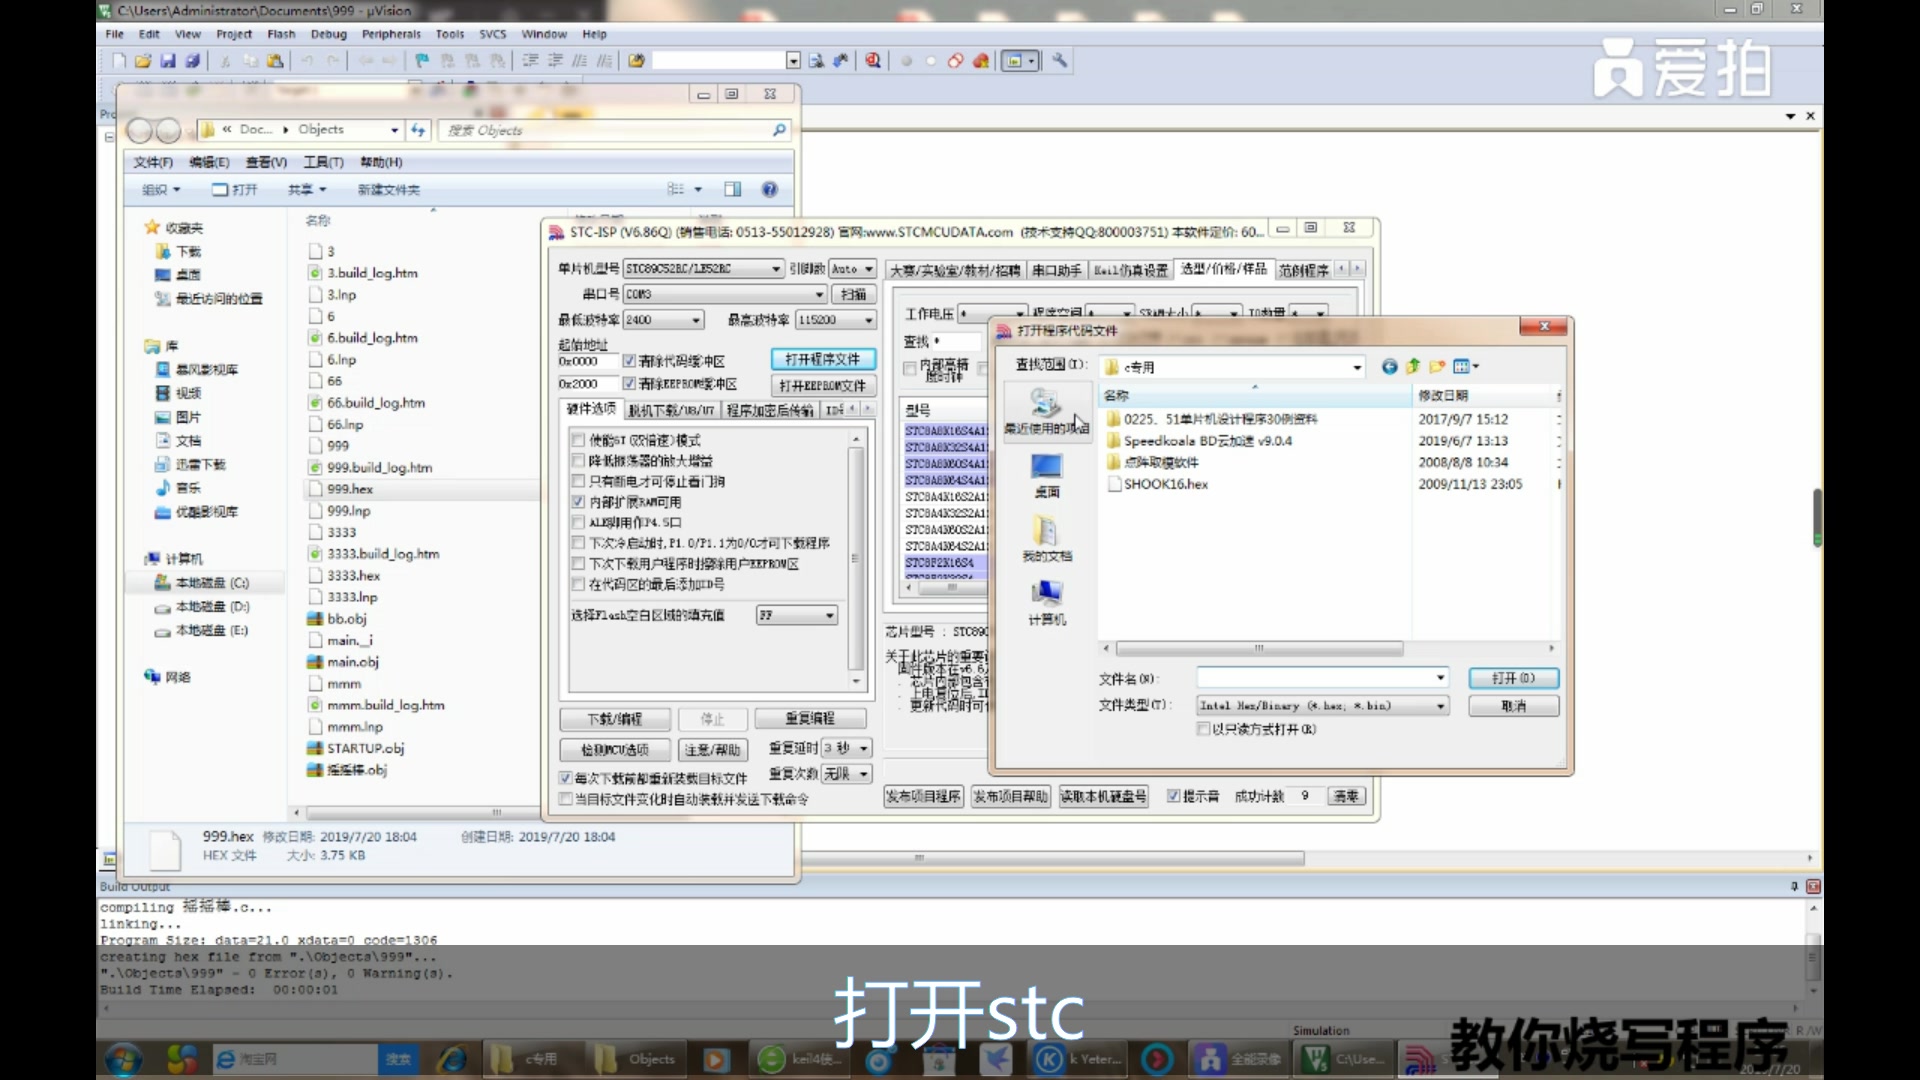1920x1080 pixels.
Task: Select the 桌面 icon in the open dialog sidebar
Action: click(1045, 475)
